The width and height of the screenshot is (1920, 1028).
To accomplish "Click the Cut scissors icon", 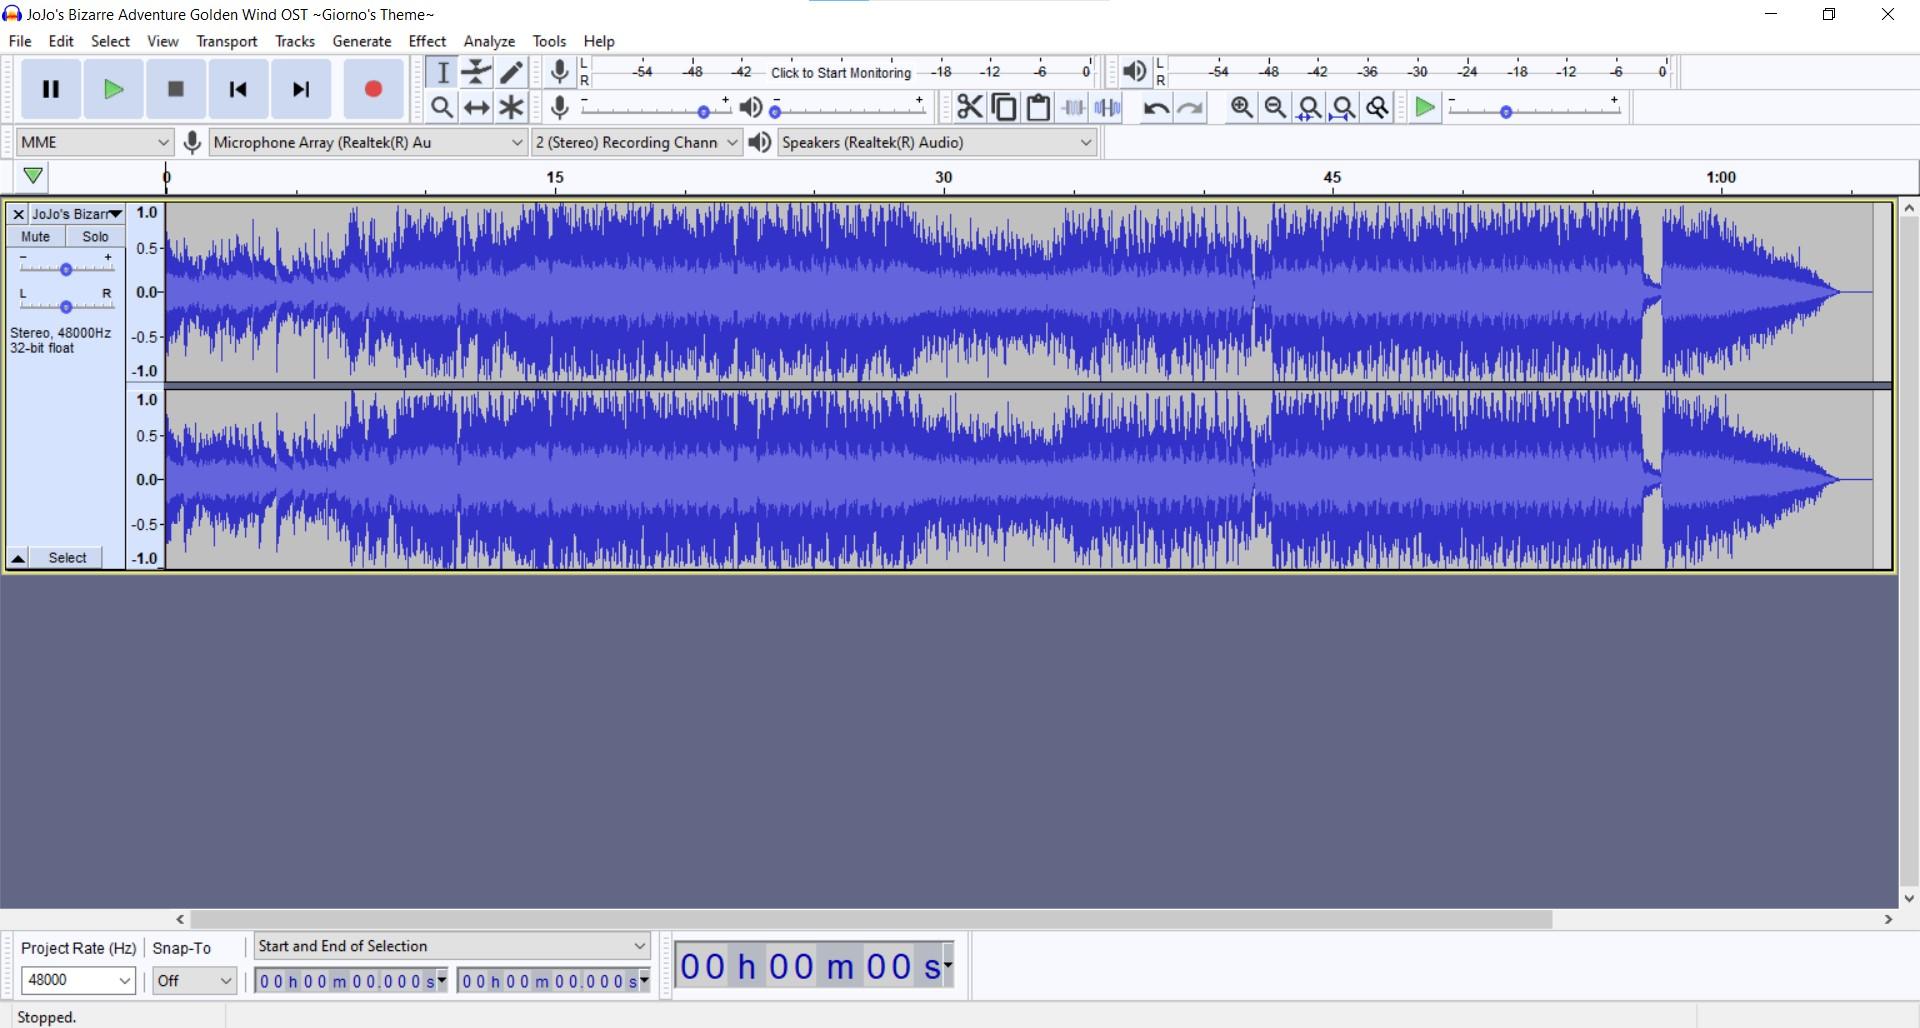I will click(x=969, y=107).
